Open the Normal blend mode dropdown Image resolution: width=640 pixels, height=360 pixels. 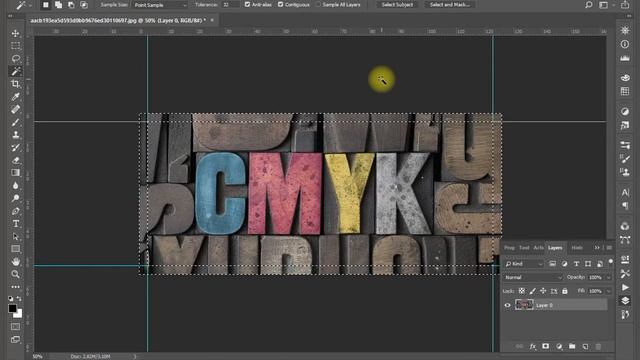(533, 278)
